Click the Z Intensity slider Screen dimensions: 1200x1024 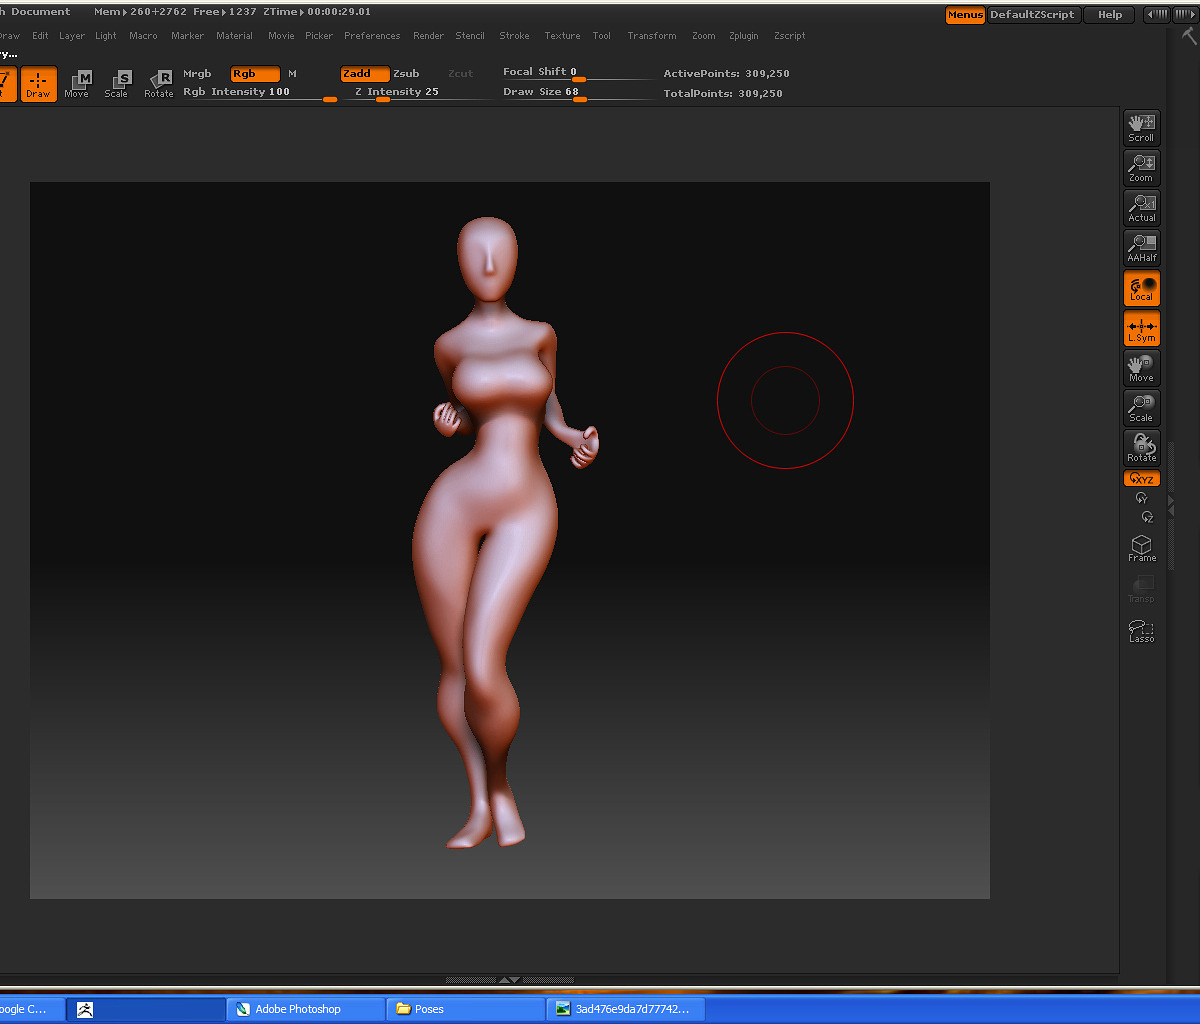(417, 93)
